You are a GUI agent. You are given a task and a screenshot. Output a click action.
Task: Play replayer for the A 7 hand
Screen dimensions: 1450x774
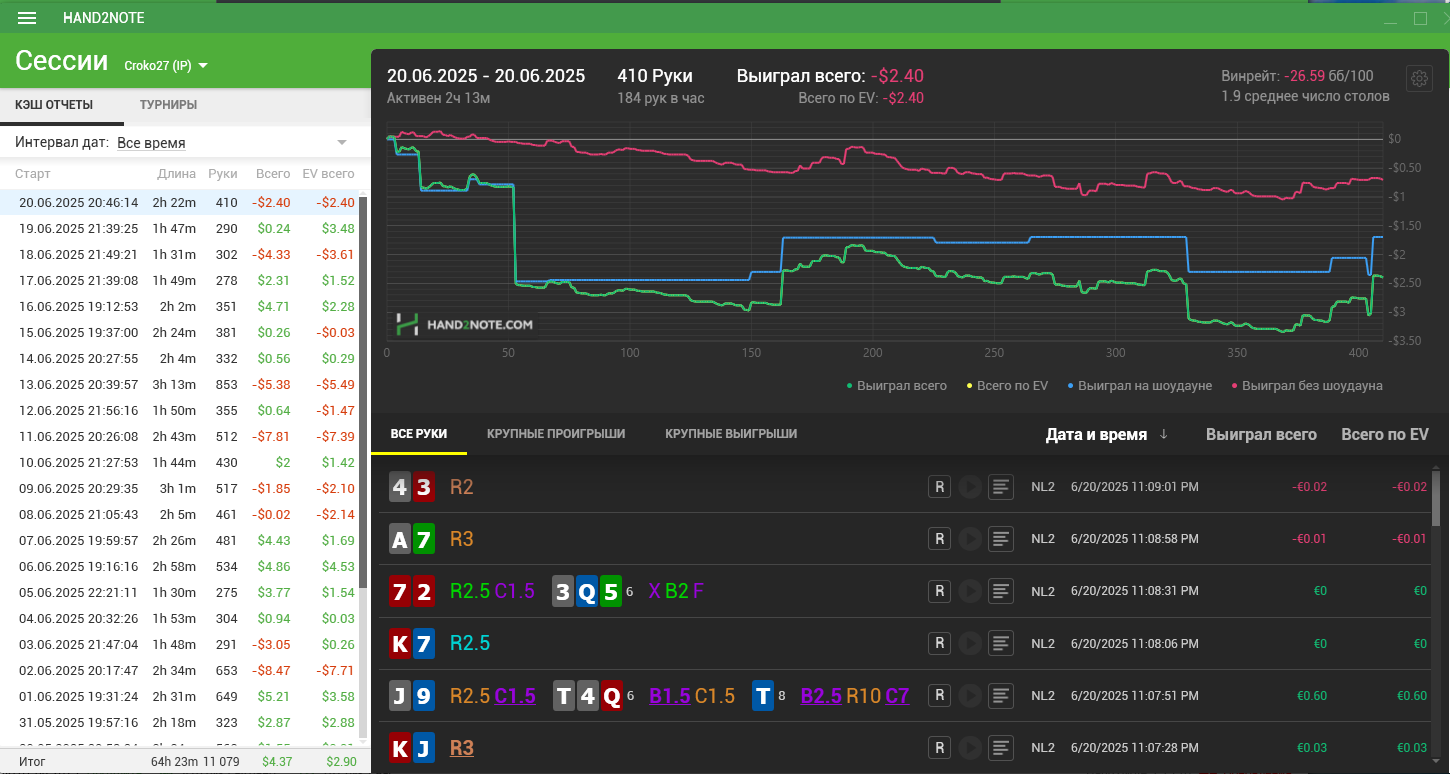click(969, 539)
